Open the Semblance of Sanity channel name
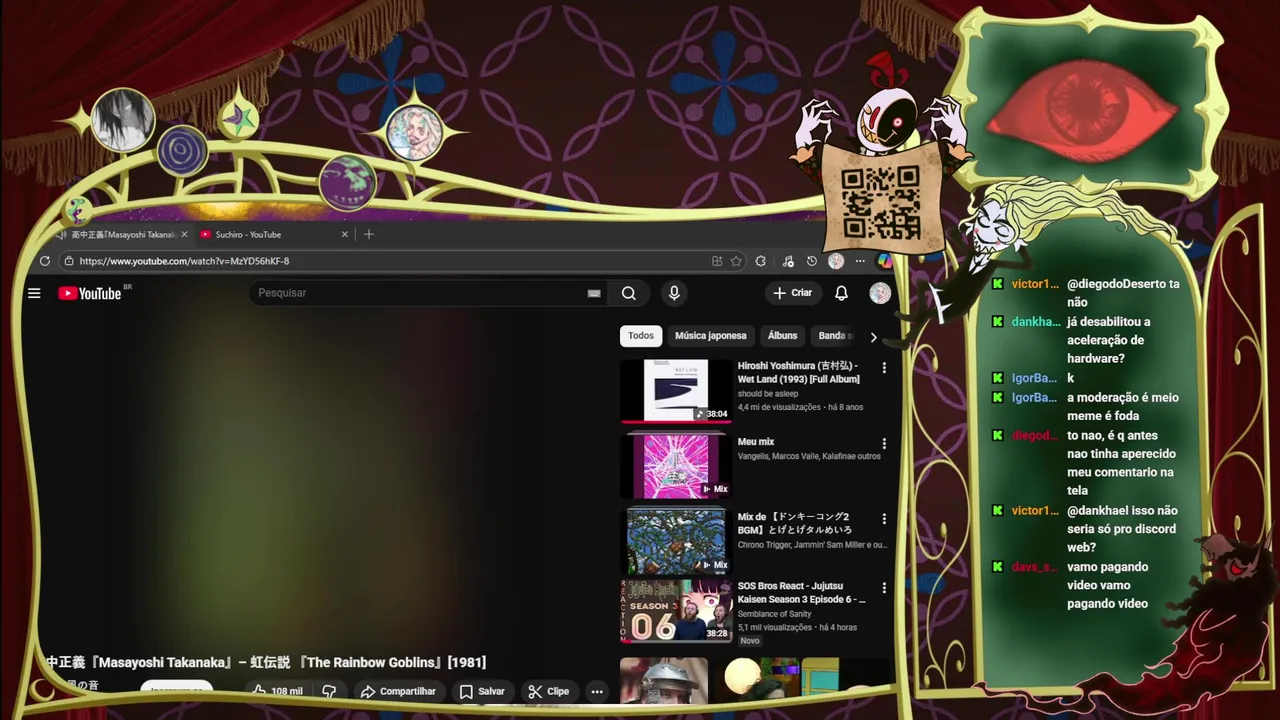The height and width of the screenshot is (720, 1280). click(x=774, y=613)
